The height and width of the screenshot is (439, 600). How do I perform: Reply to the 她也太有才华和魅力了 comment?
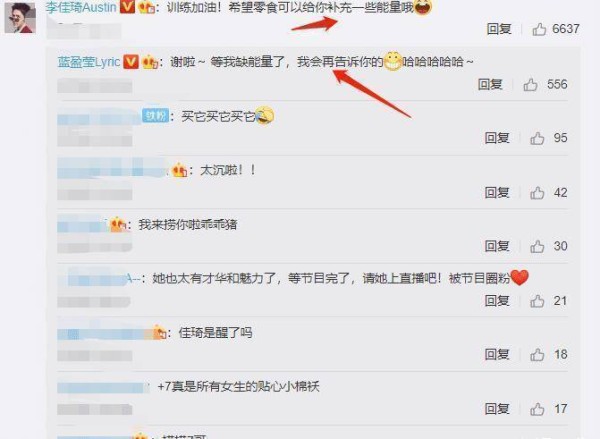point(497,301)
